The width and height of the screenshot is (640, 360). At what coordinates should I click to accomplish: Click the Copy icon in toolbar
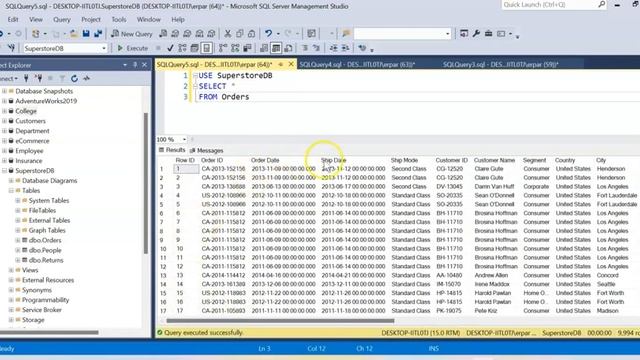(240, 33)
